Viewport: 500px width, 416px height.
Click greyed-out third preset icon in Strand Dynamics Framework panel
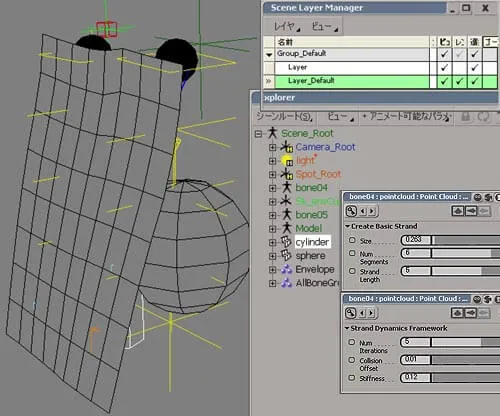pyautogui.click(x=484, y=313)
